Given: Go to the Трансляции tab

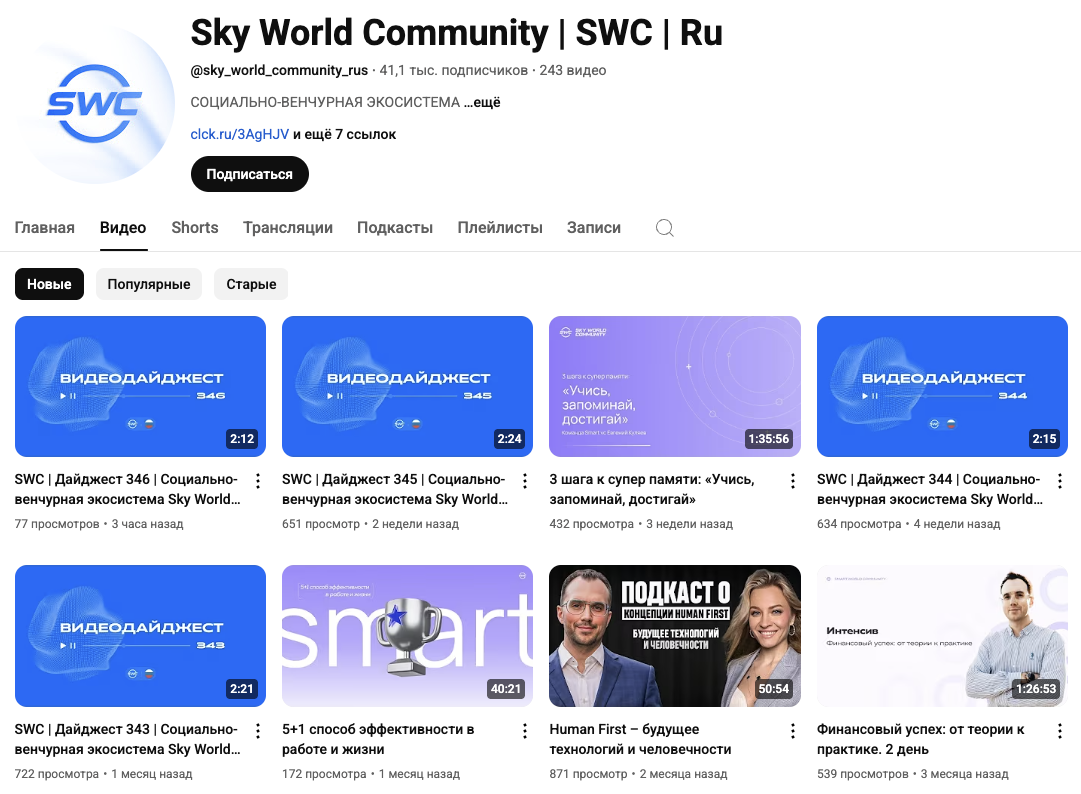Looking at the screenshot, I should pyautogui.click(x=288, y=227).
